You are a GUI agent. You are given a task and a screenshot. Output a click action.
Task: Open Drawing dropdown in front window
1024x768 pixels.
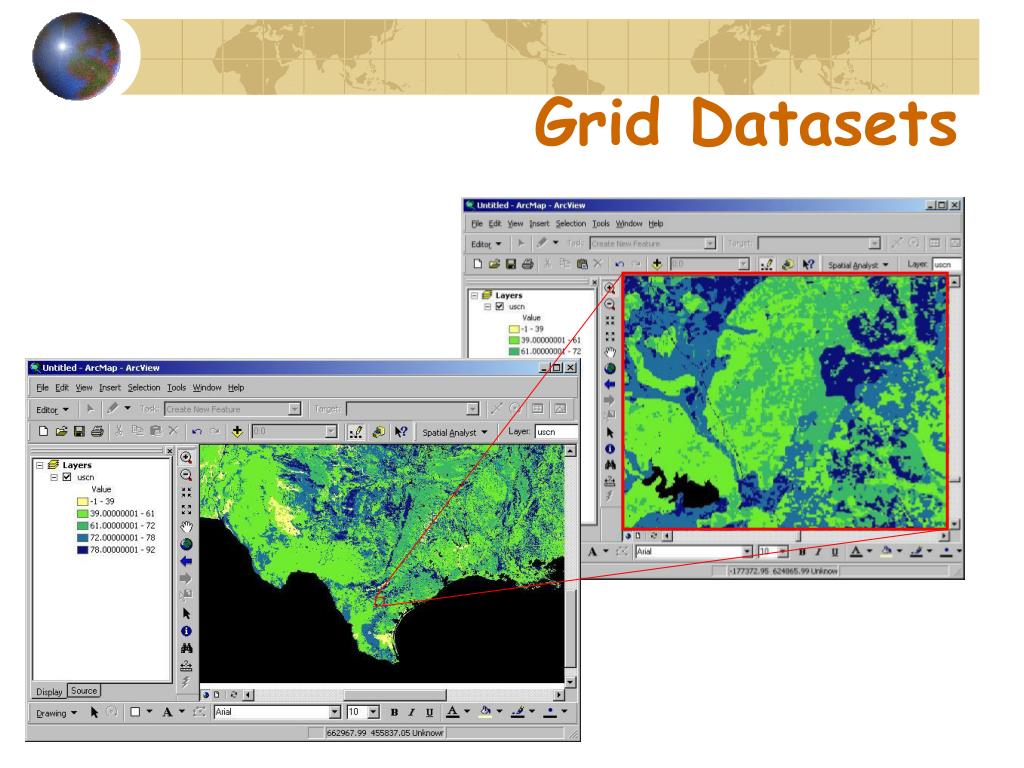pyautogui.click(x=56, y=713)
